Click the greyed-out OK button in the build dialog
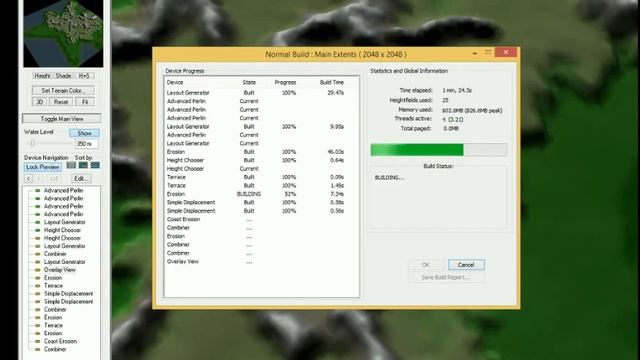Image resolution: width=640 pixels, height=360 pixels. pyautogui.click(x=425, y=265)
